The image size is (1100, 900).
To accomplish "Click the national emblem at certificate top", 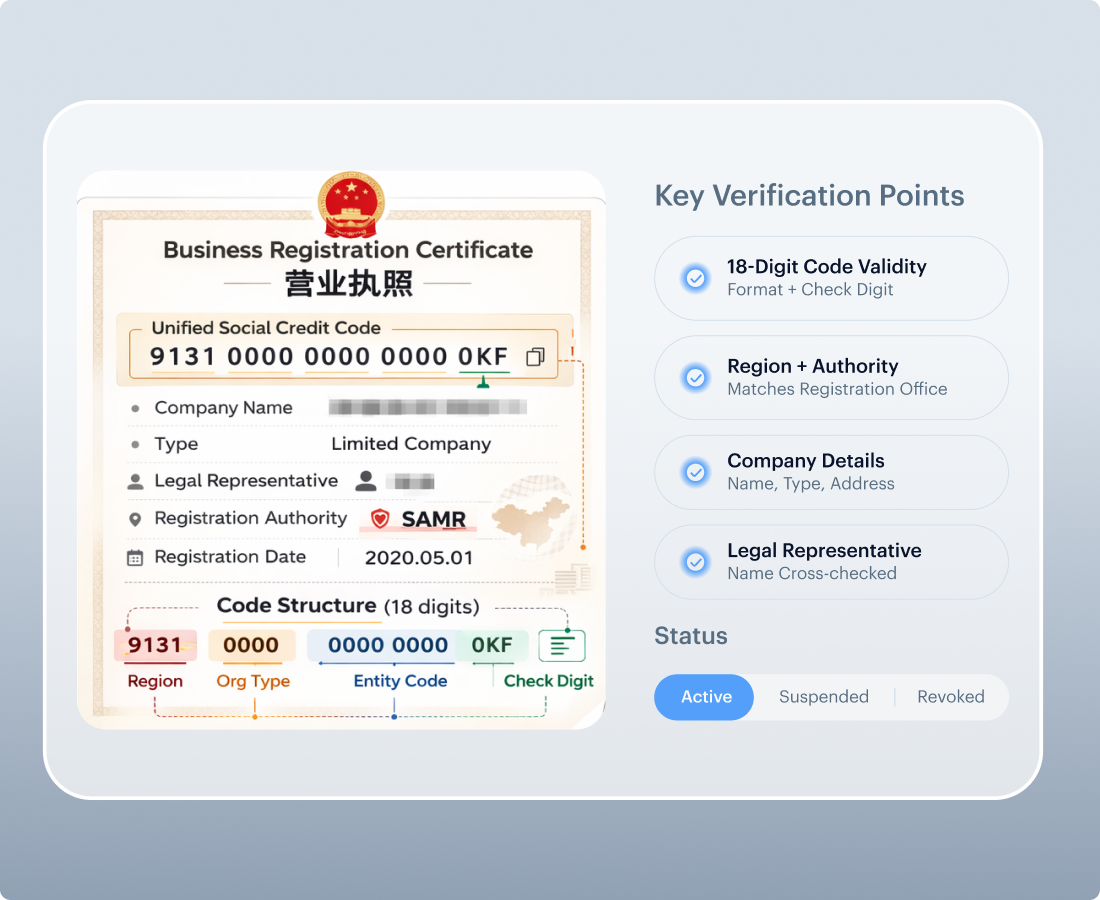I will click(x=350, y=203).
